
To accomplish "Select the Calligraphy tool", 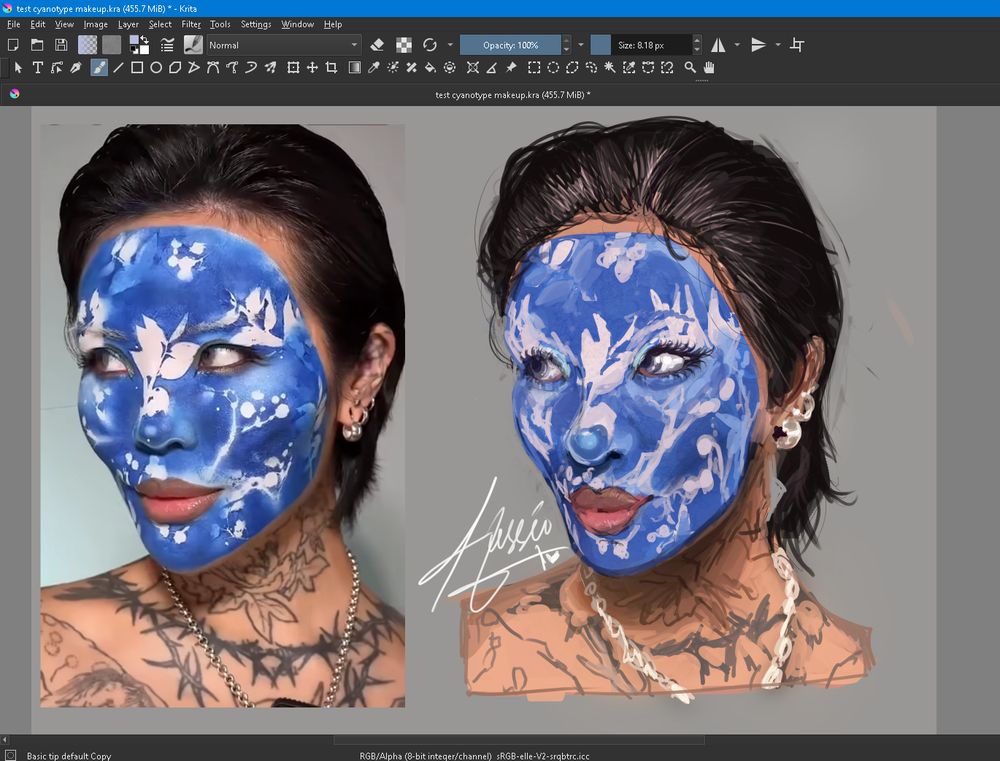I will pos(76,68).
